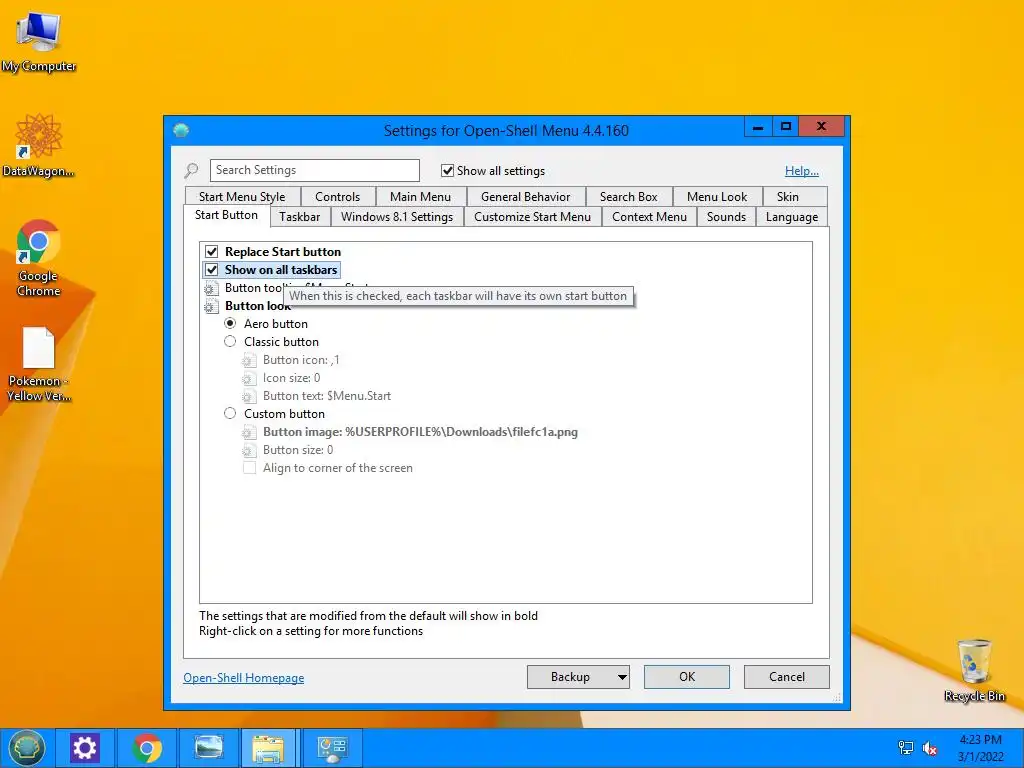Select the Start Button tab

[x=226, y=215]
